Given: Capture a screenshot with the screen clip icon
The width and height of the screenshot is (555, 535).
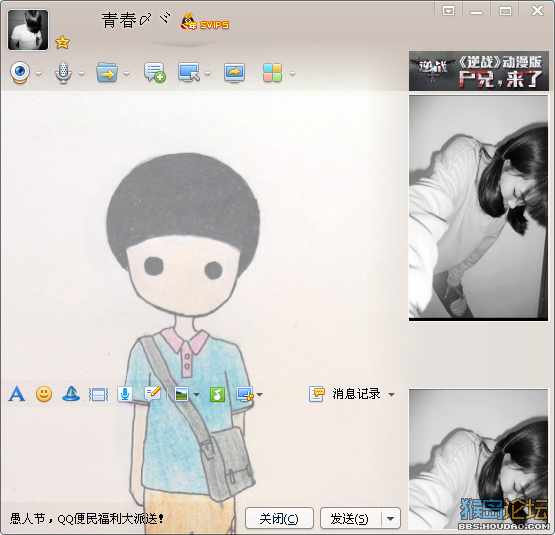Looking at the screenshot, I should coord(245,394).
